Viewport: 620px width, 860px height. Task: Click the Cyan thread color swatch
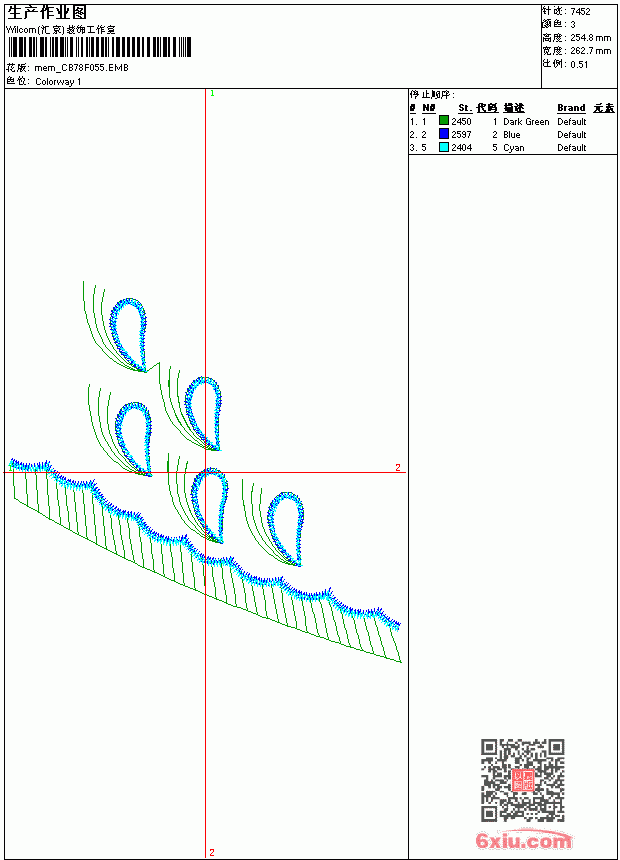[x=444, y=147]
